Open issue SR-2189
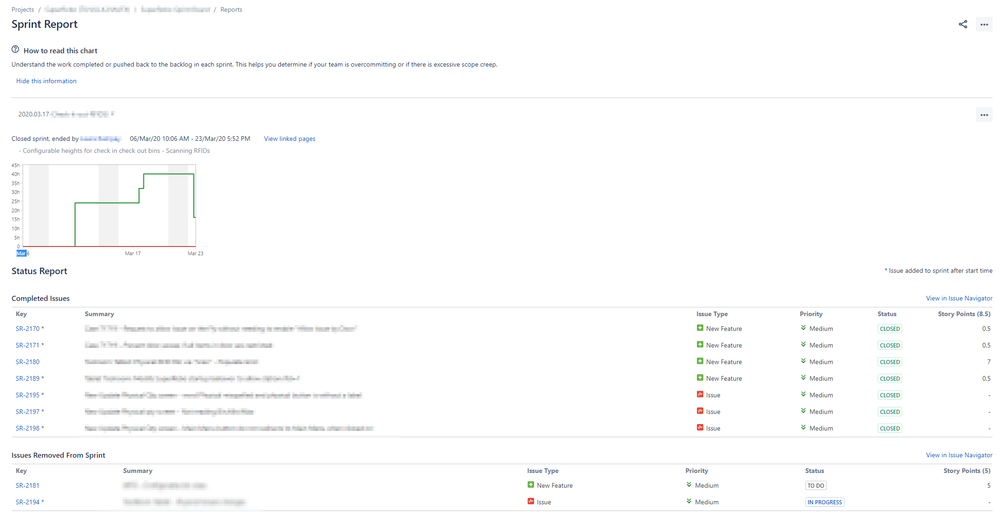999x522 pixels. pos(27,379)
